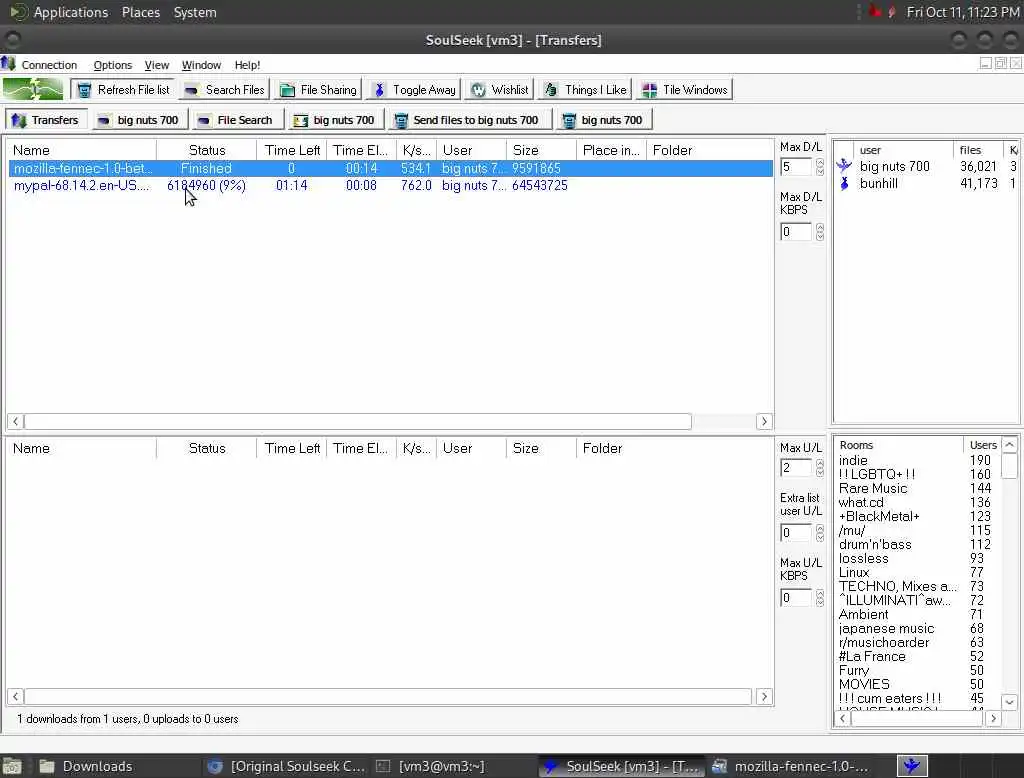
Task: Open the Help! menu
Action: [x=248, y=65]
